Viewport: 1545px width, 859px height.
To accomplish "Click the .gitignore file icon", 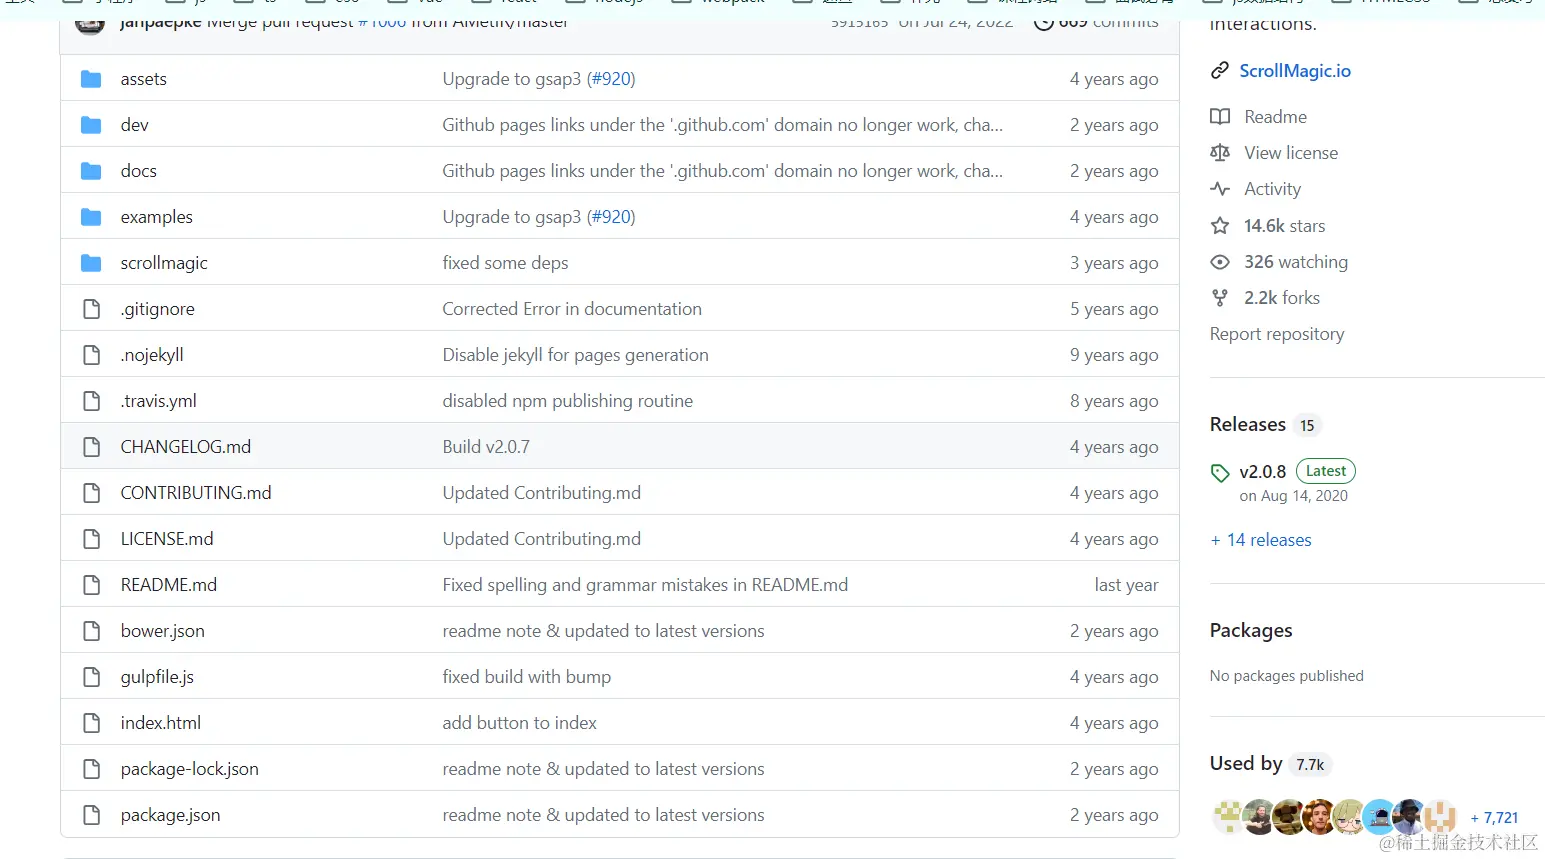I will (x=92, y=309).
